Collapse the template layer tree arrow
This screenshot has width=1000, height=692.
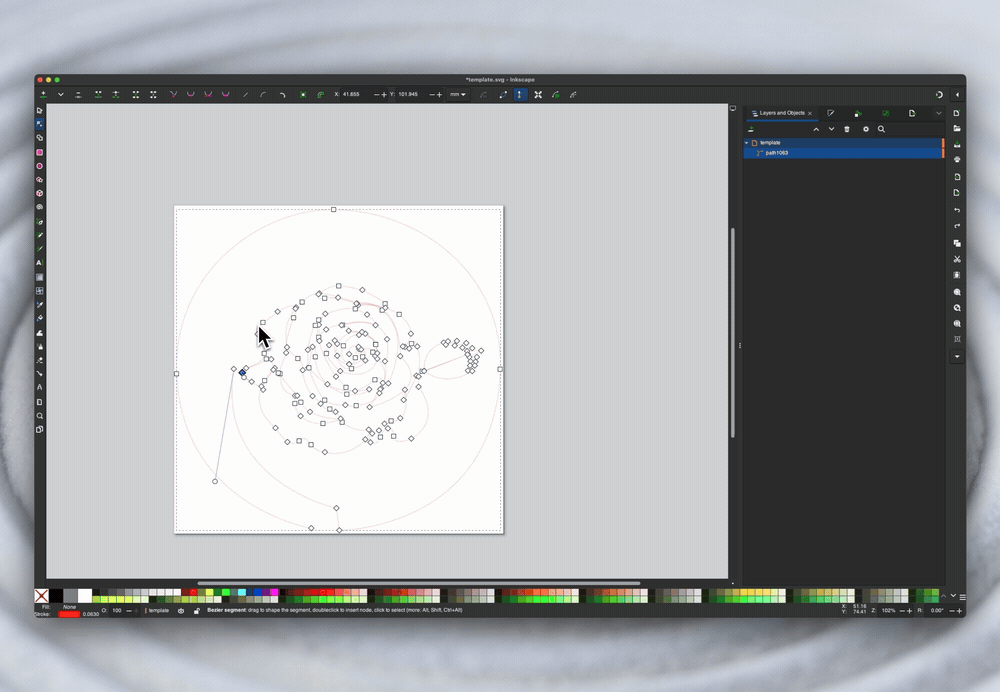point(747,143)
